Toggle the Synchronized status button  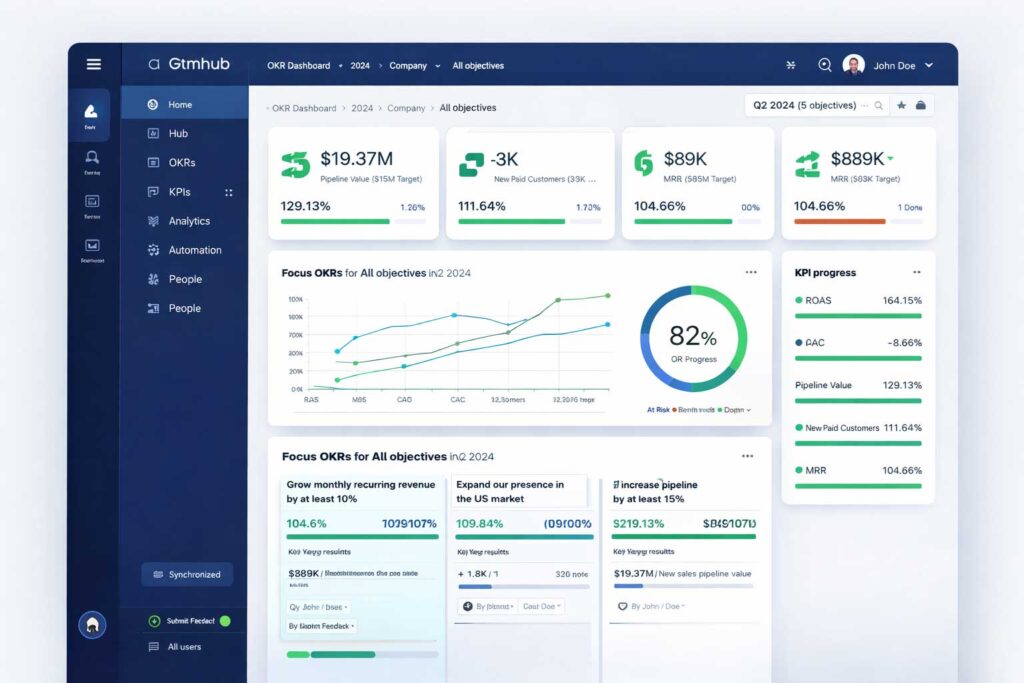[x=187, y=574]
